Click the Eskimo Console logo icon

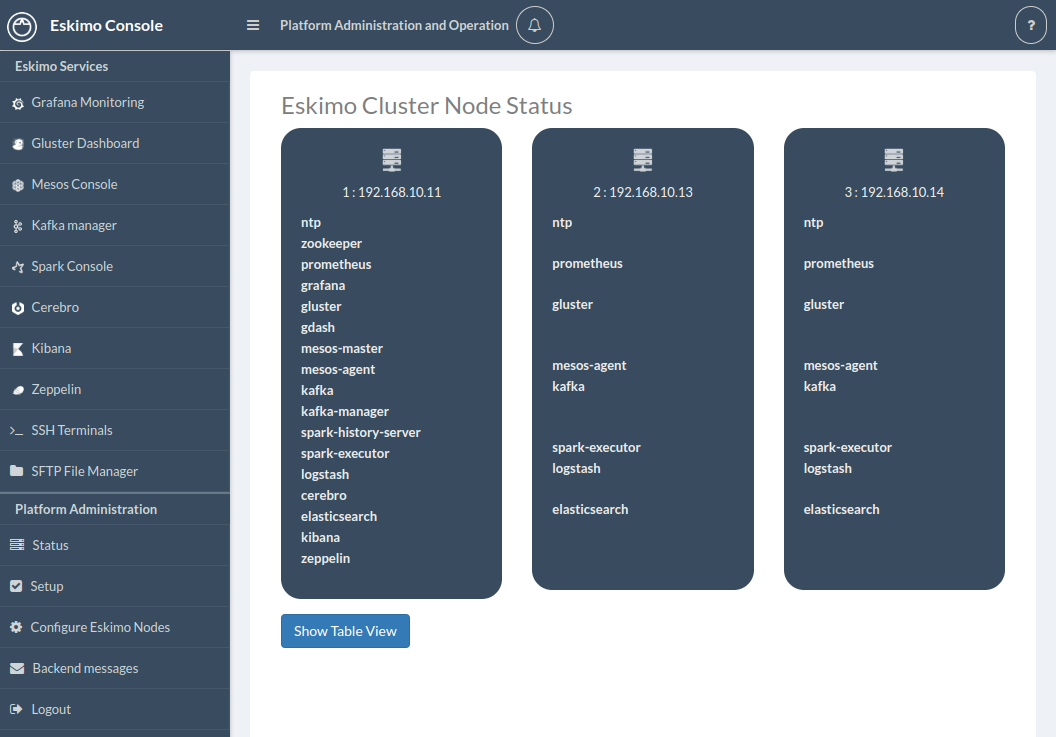[22, 25]
